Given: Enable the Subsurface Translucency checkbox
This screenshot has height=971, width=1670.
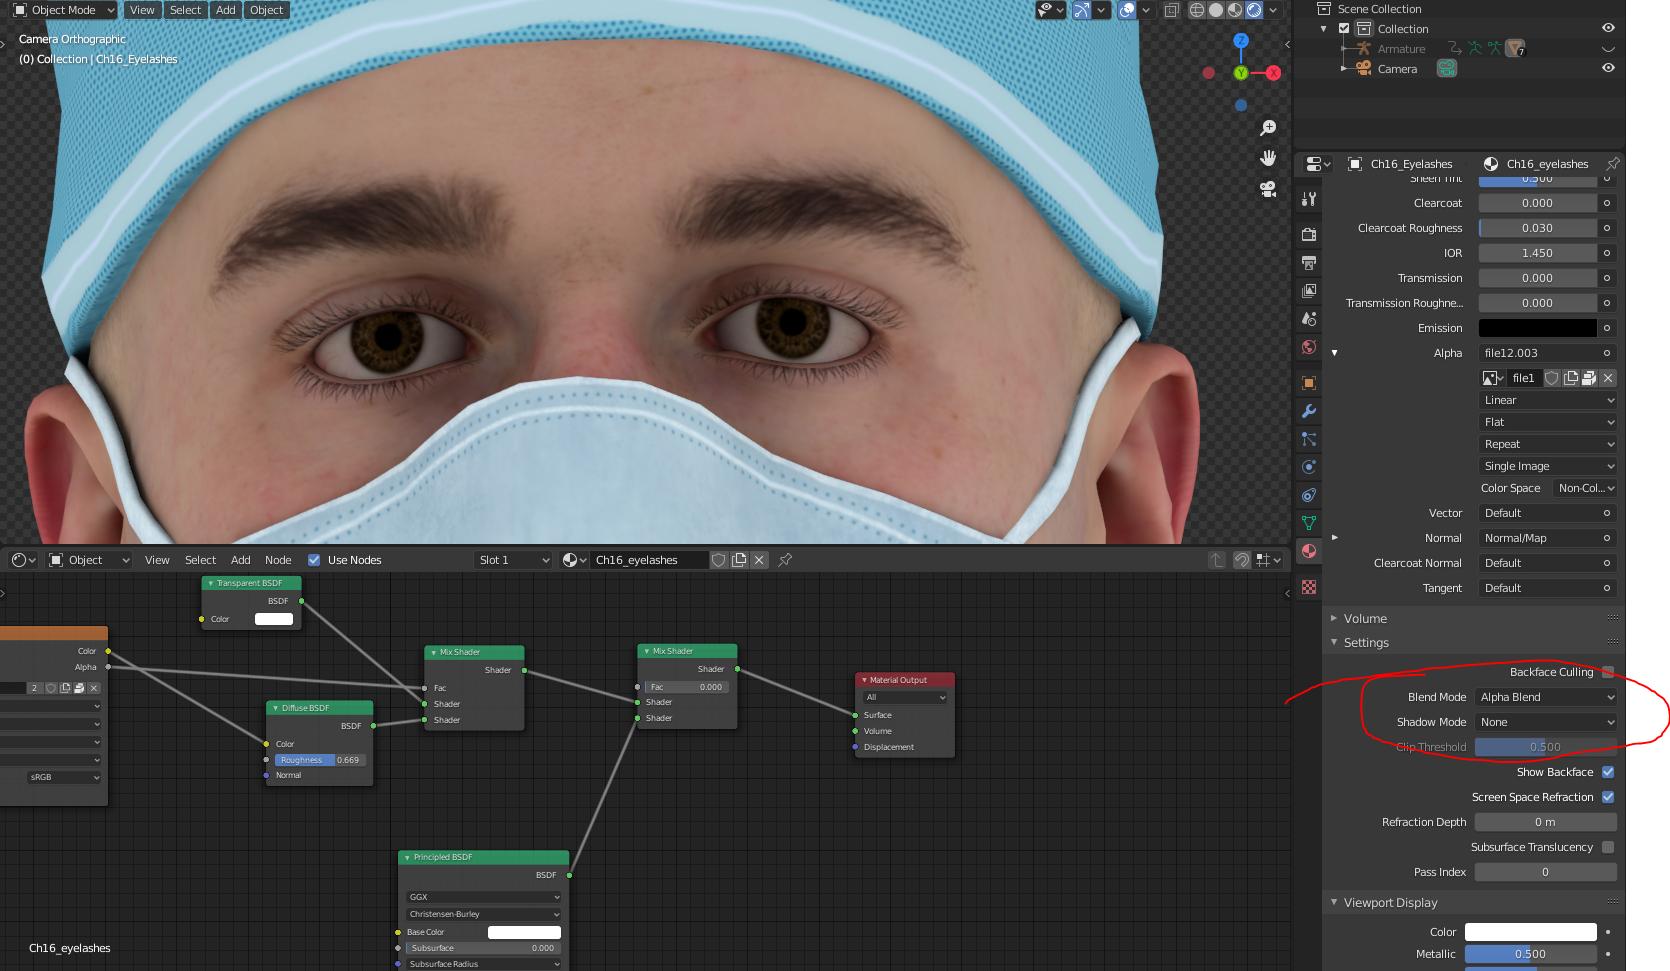Looking at the screenshot, I should coord(1608,847).
